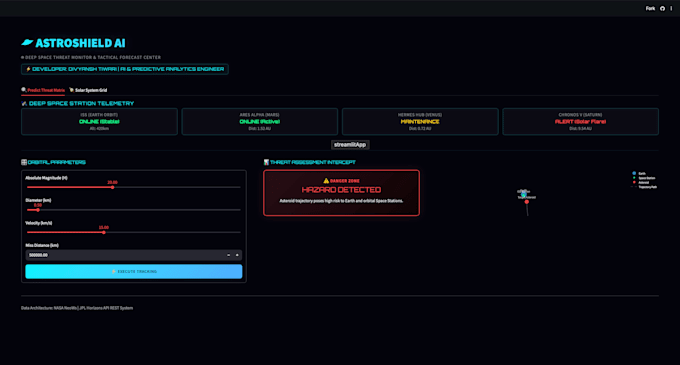Click the Execute Tracking button

[x=134, y=271]
